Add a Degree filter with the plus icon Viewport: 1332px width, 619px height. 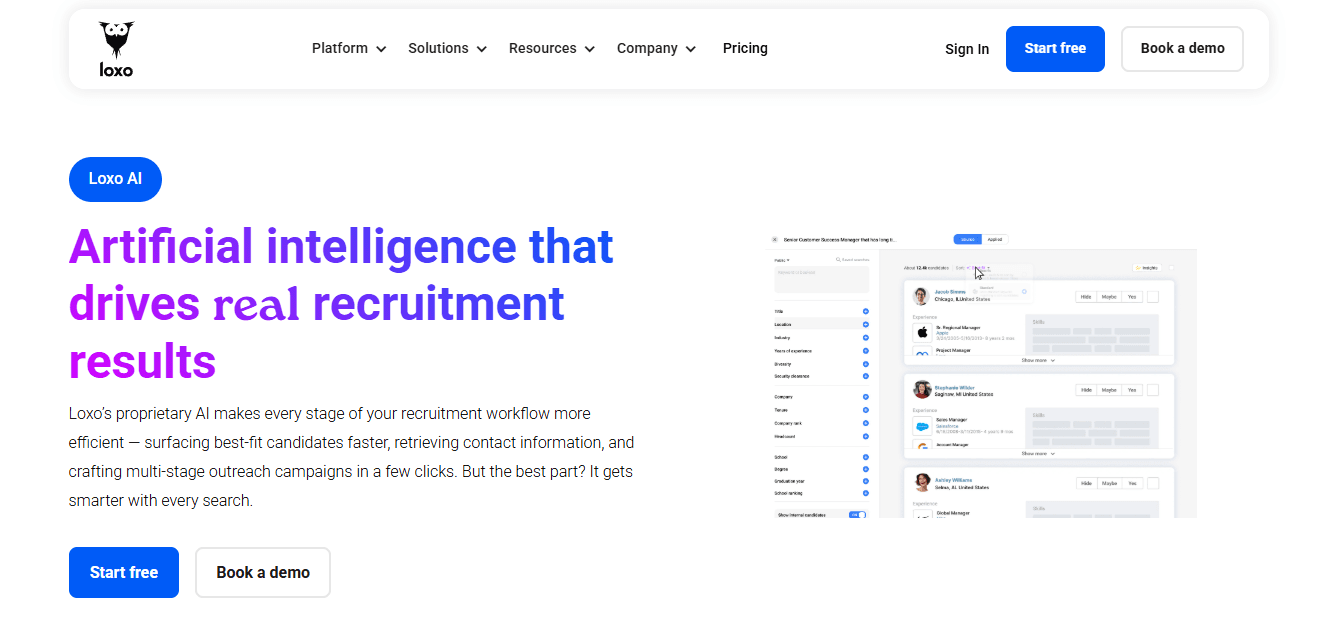point(866,469)
